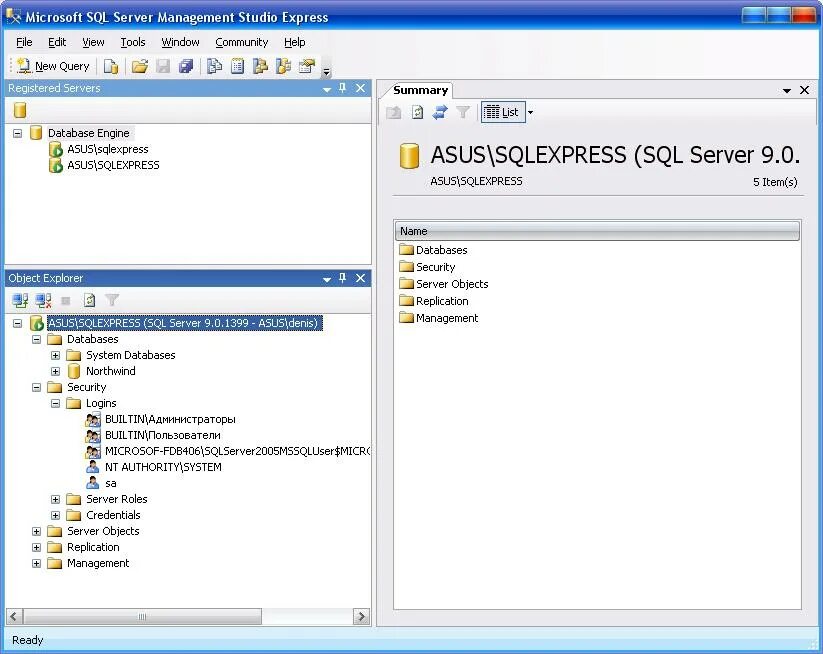Click the Disconnect icon in Object Explorer

click(x=43, y=300)
